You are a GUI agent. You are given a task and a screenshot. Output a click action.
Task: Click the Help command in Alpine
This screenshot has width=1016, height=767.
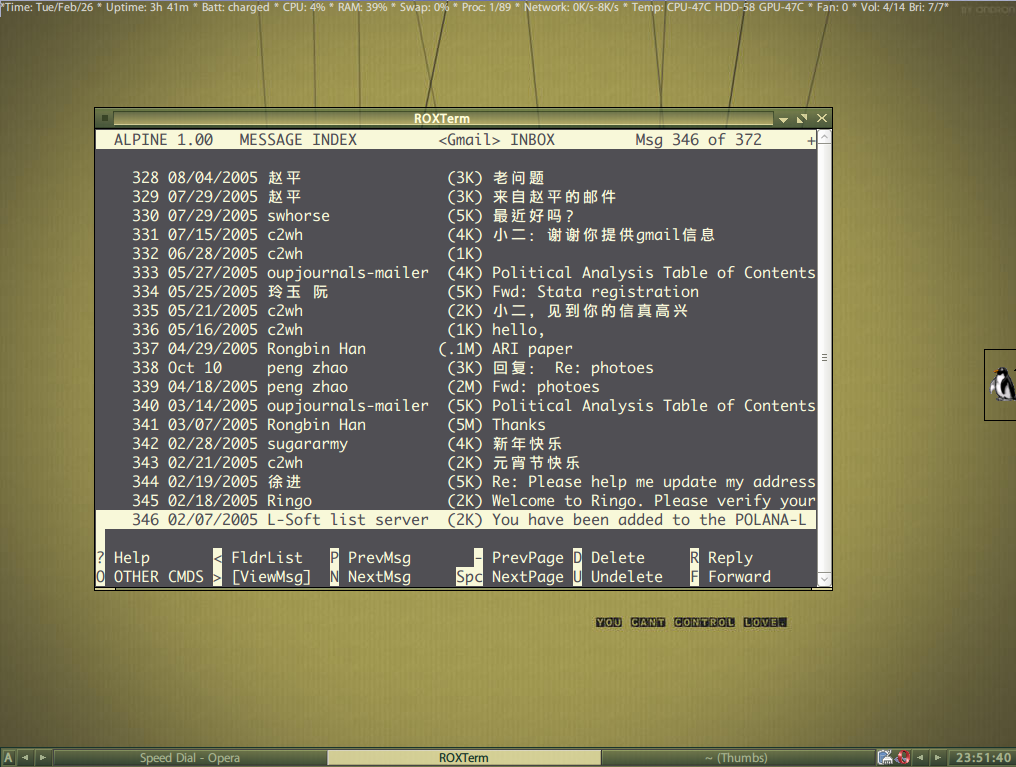(x=132, y=558)
